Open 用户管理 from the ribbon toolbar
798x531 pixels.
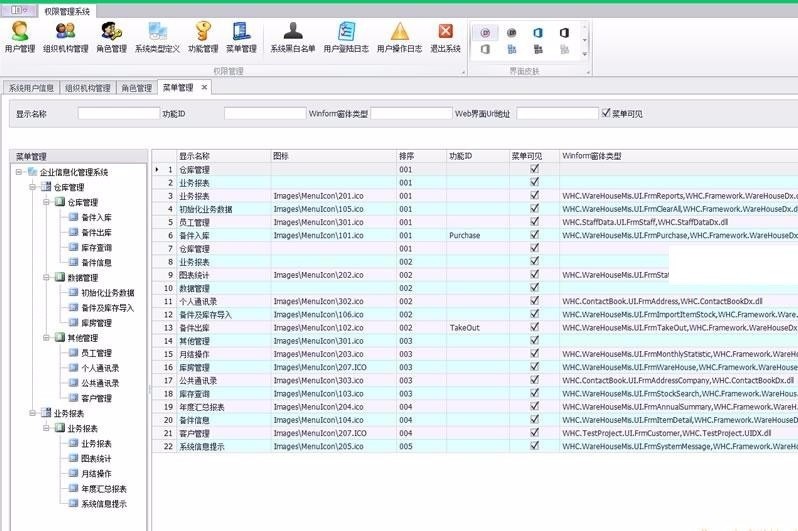point(19,37)
